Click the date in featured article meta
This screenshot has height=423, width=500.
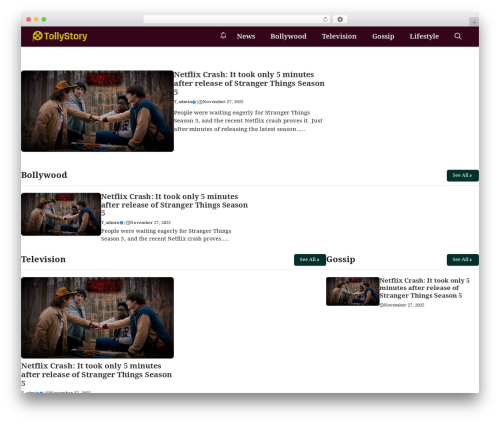coord(223,102)
